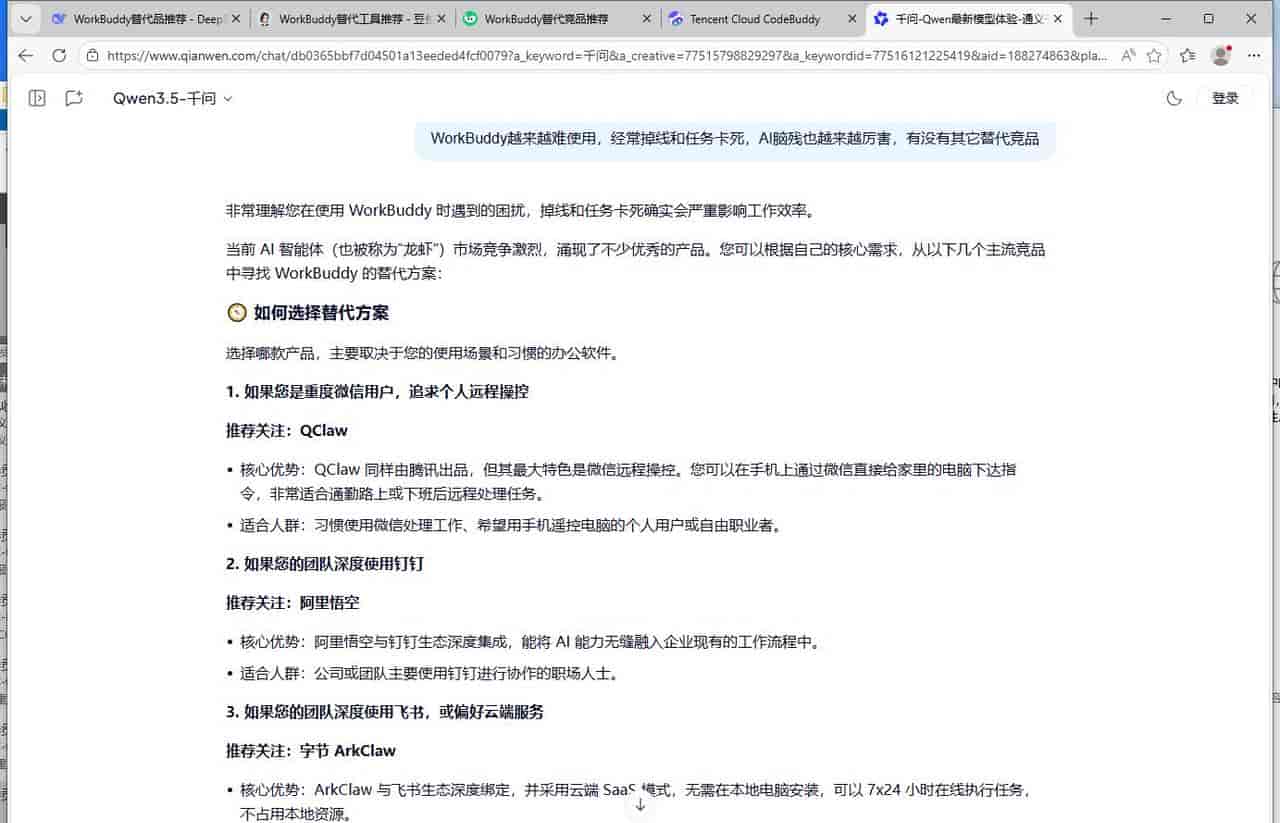Click the 如何选择替代方案 heading
The height and width of the screenshot is (823, 1280).
321,313
